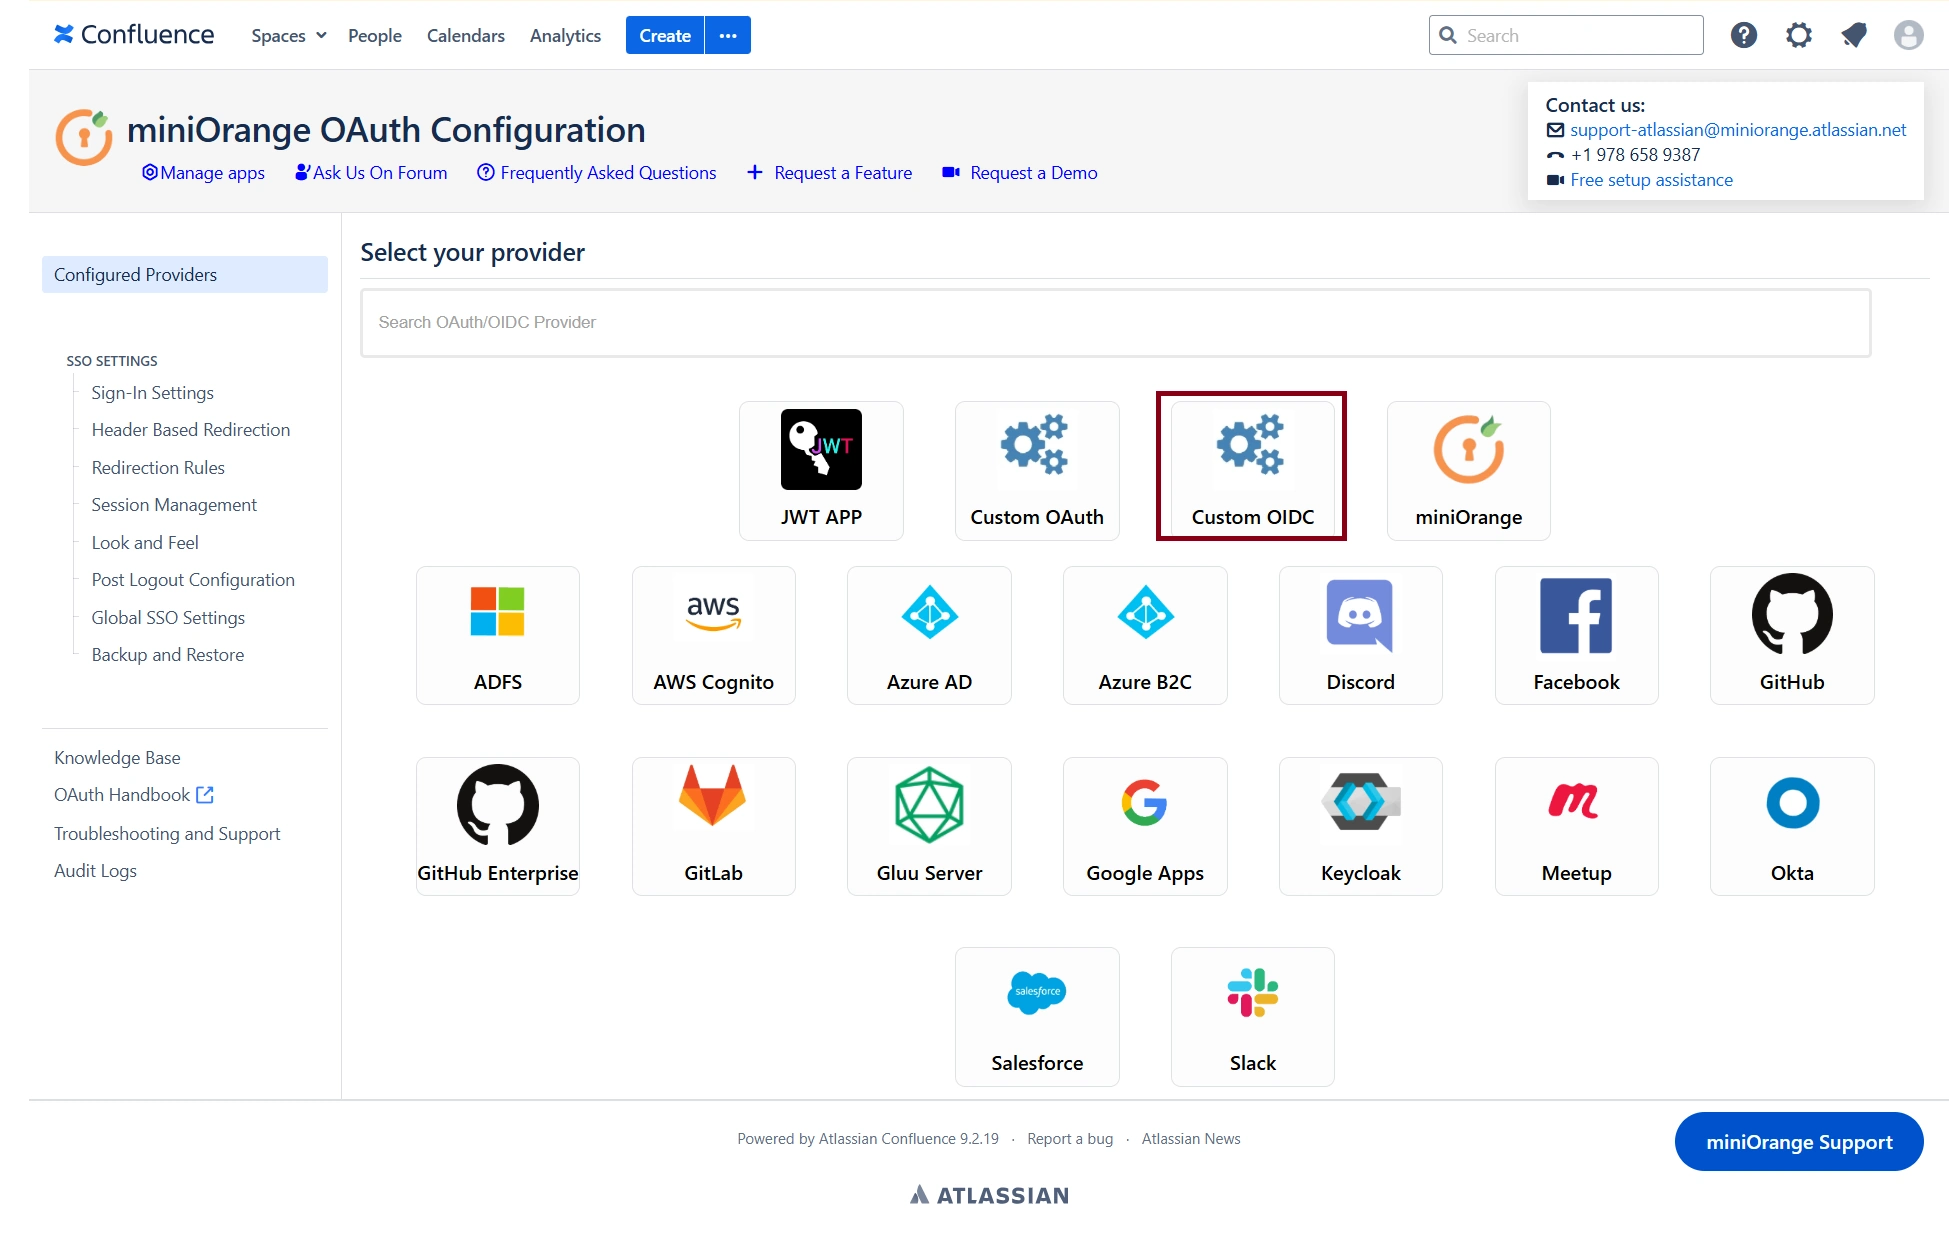Click the support email address link
Viewport: 1949px width, 1234px height.
click(1738, 130)
